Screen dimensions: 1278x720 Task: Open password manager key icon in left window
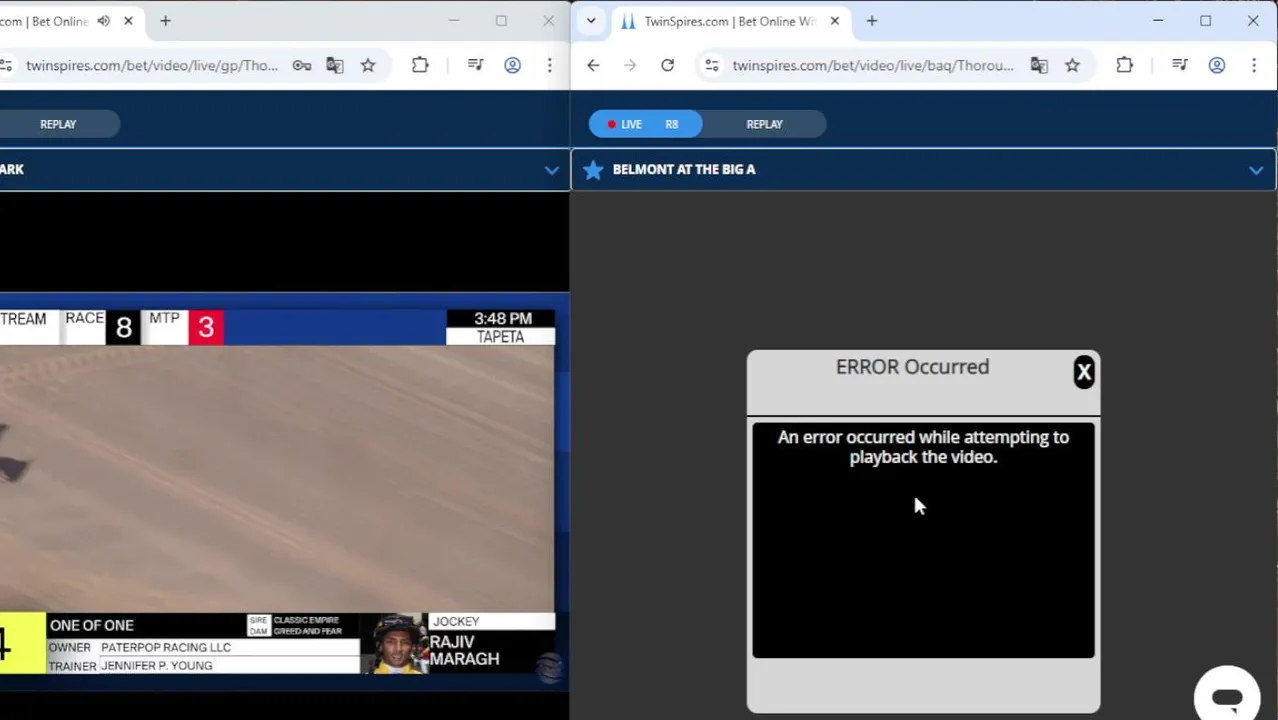point(301,65)
